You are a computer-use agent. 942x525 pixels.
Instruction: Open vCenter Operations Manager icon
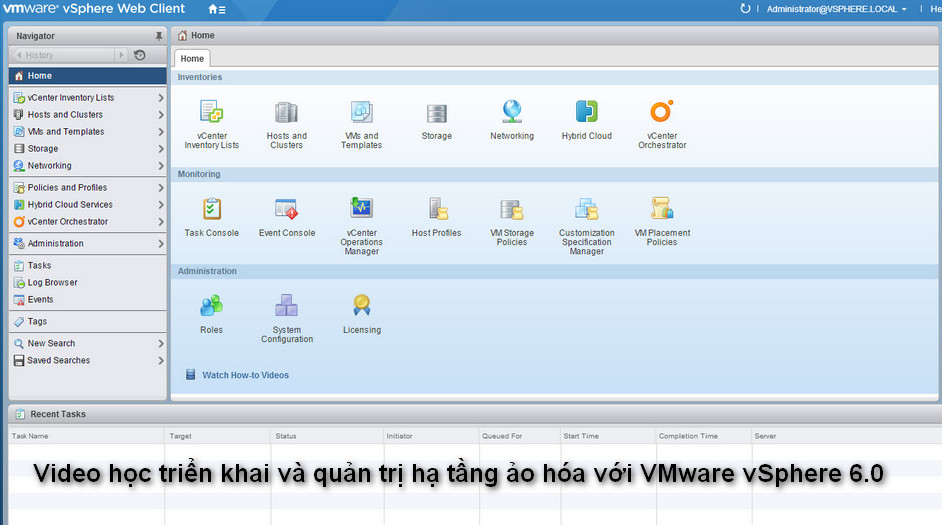click(x=362, y=208)
